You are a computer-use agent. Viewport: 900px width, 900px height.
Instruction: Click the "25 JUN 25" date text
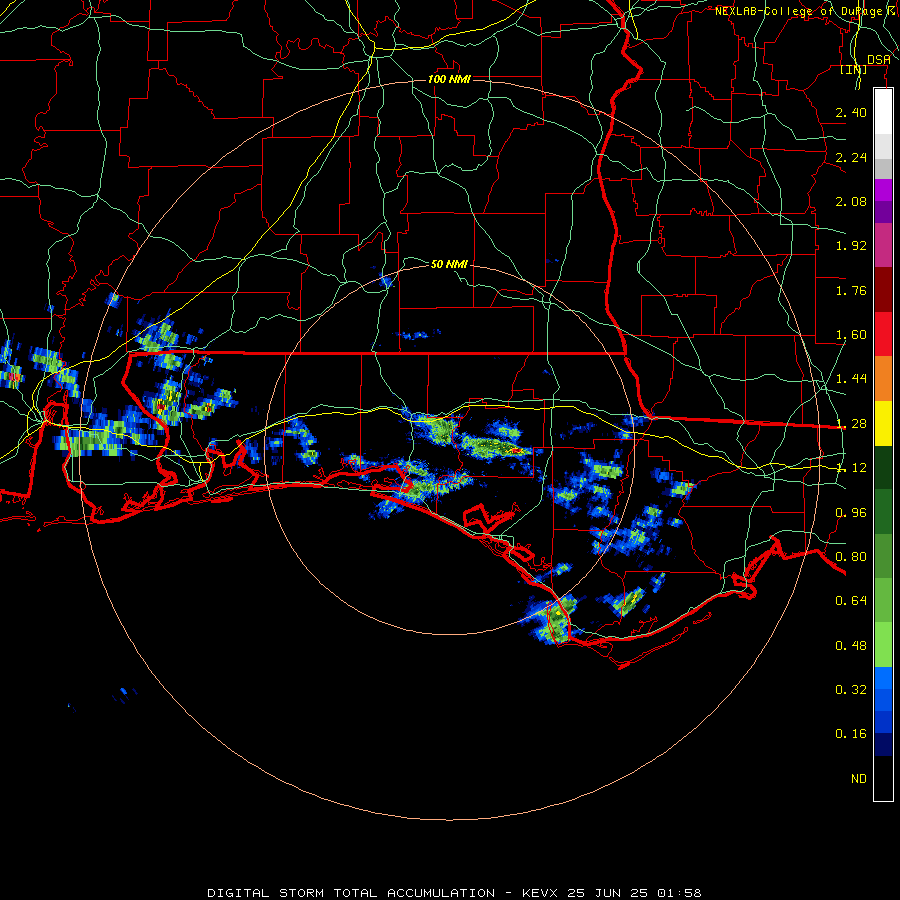point(607,893)
